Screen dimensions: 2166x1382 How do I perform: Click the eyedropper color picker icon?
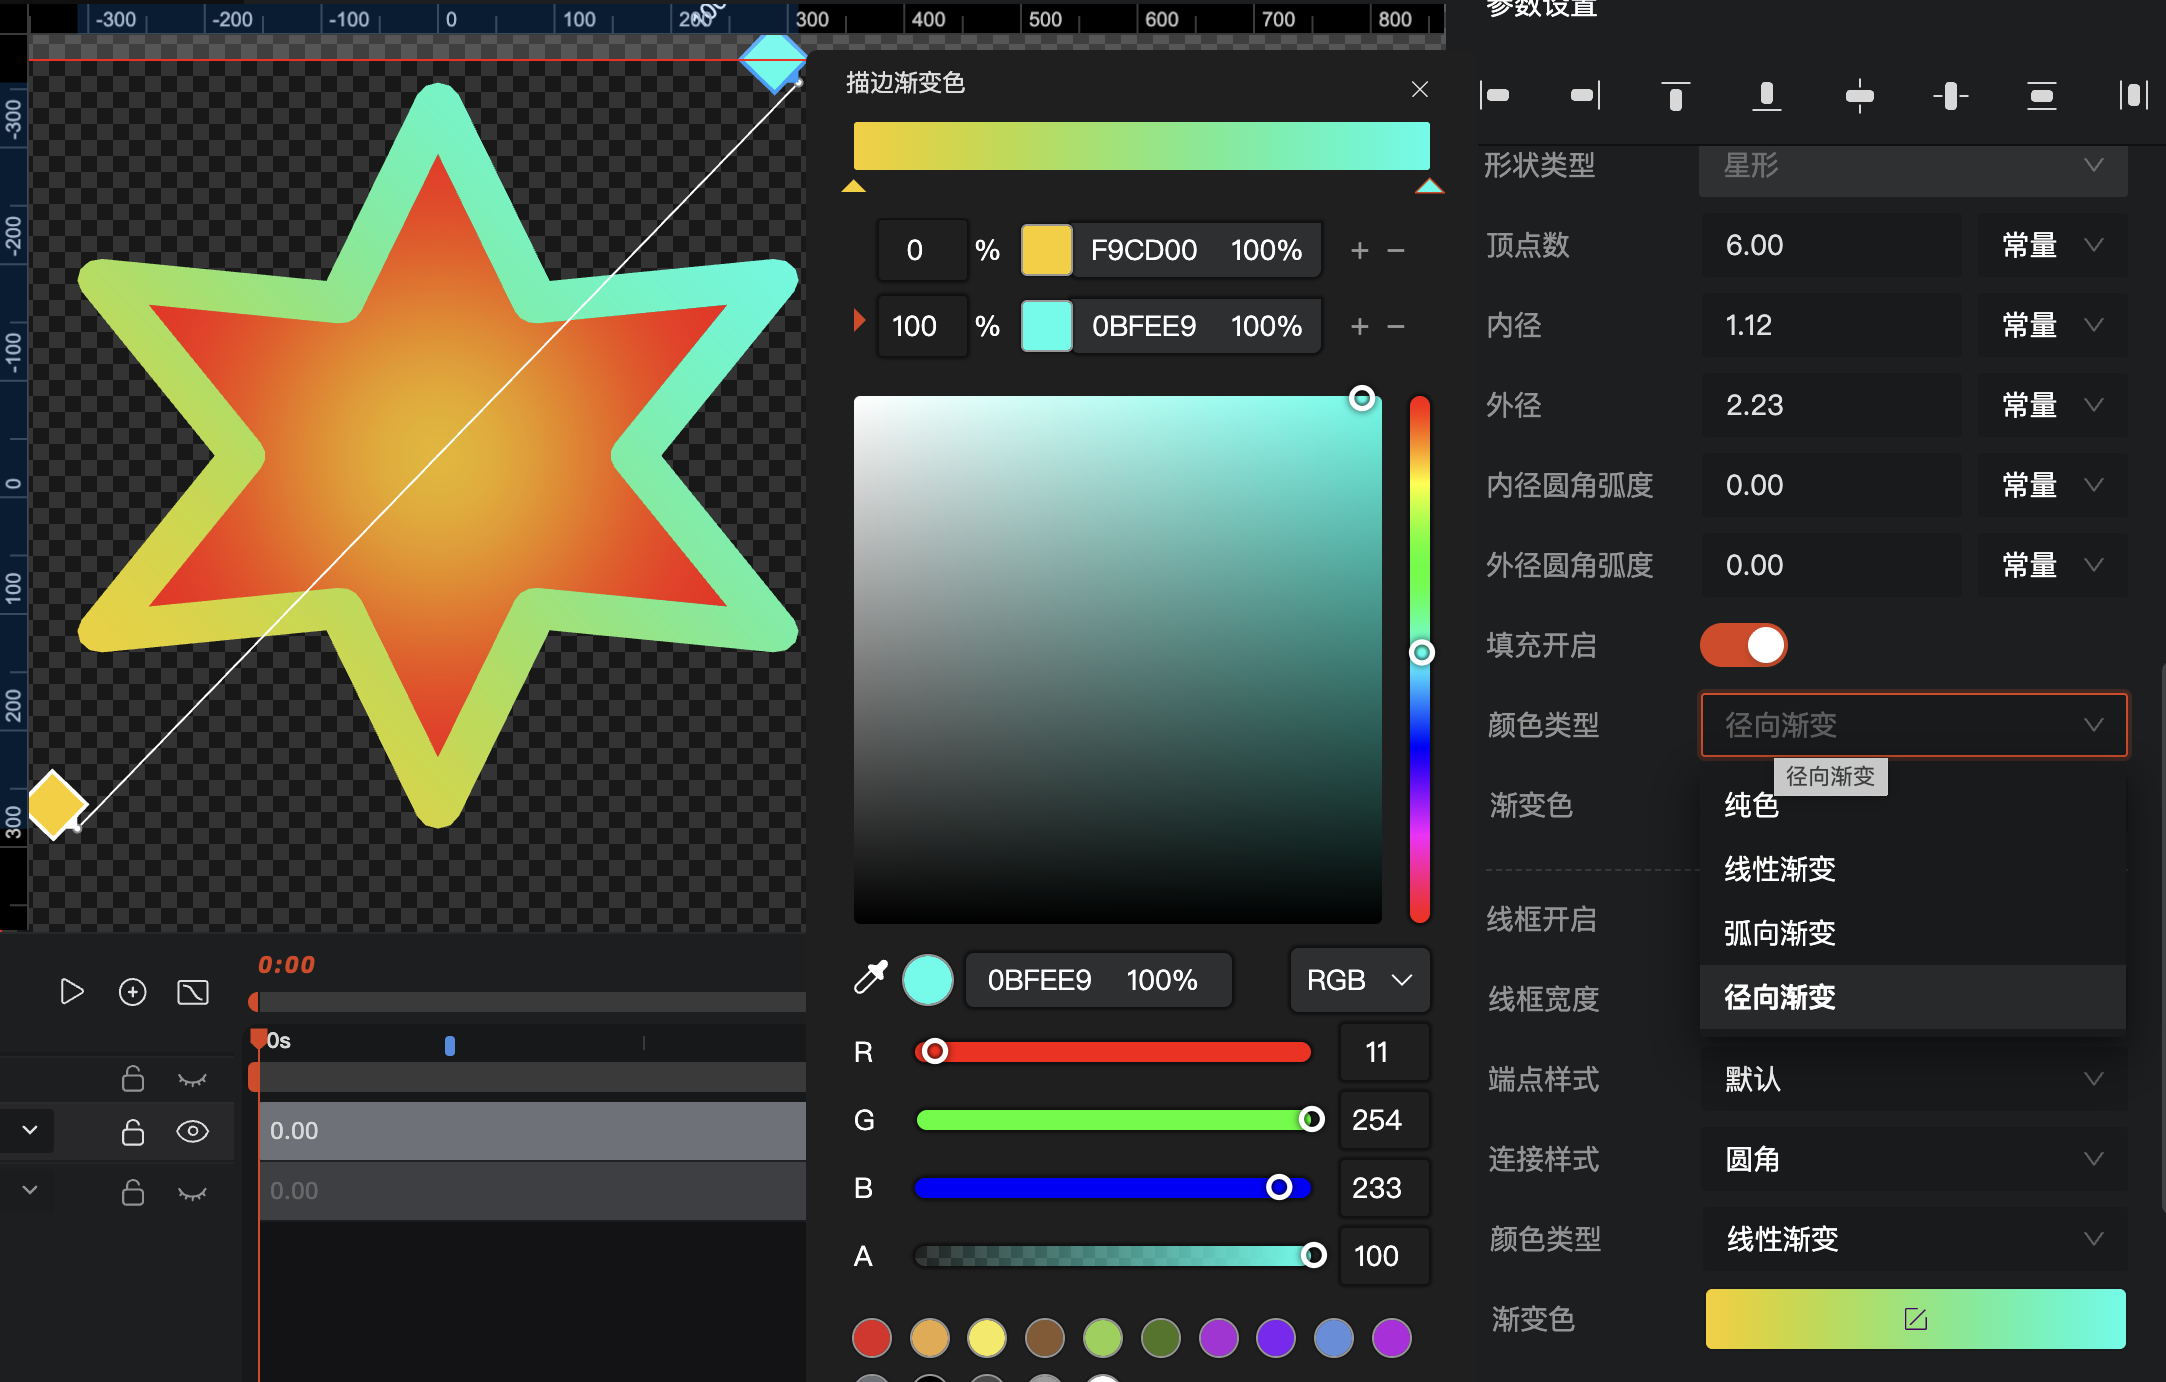point(870,978)
